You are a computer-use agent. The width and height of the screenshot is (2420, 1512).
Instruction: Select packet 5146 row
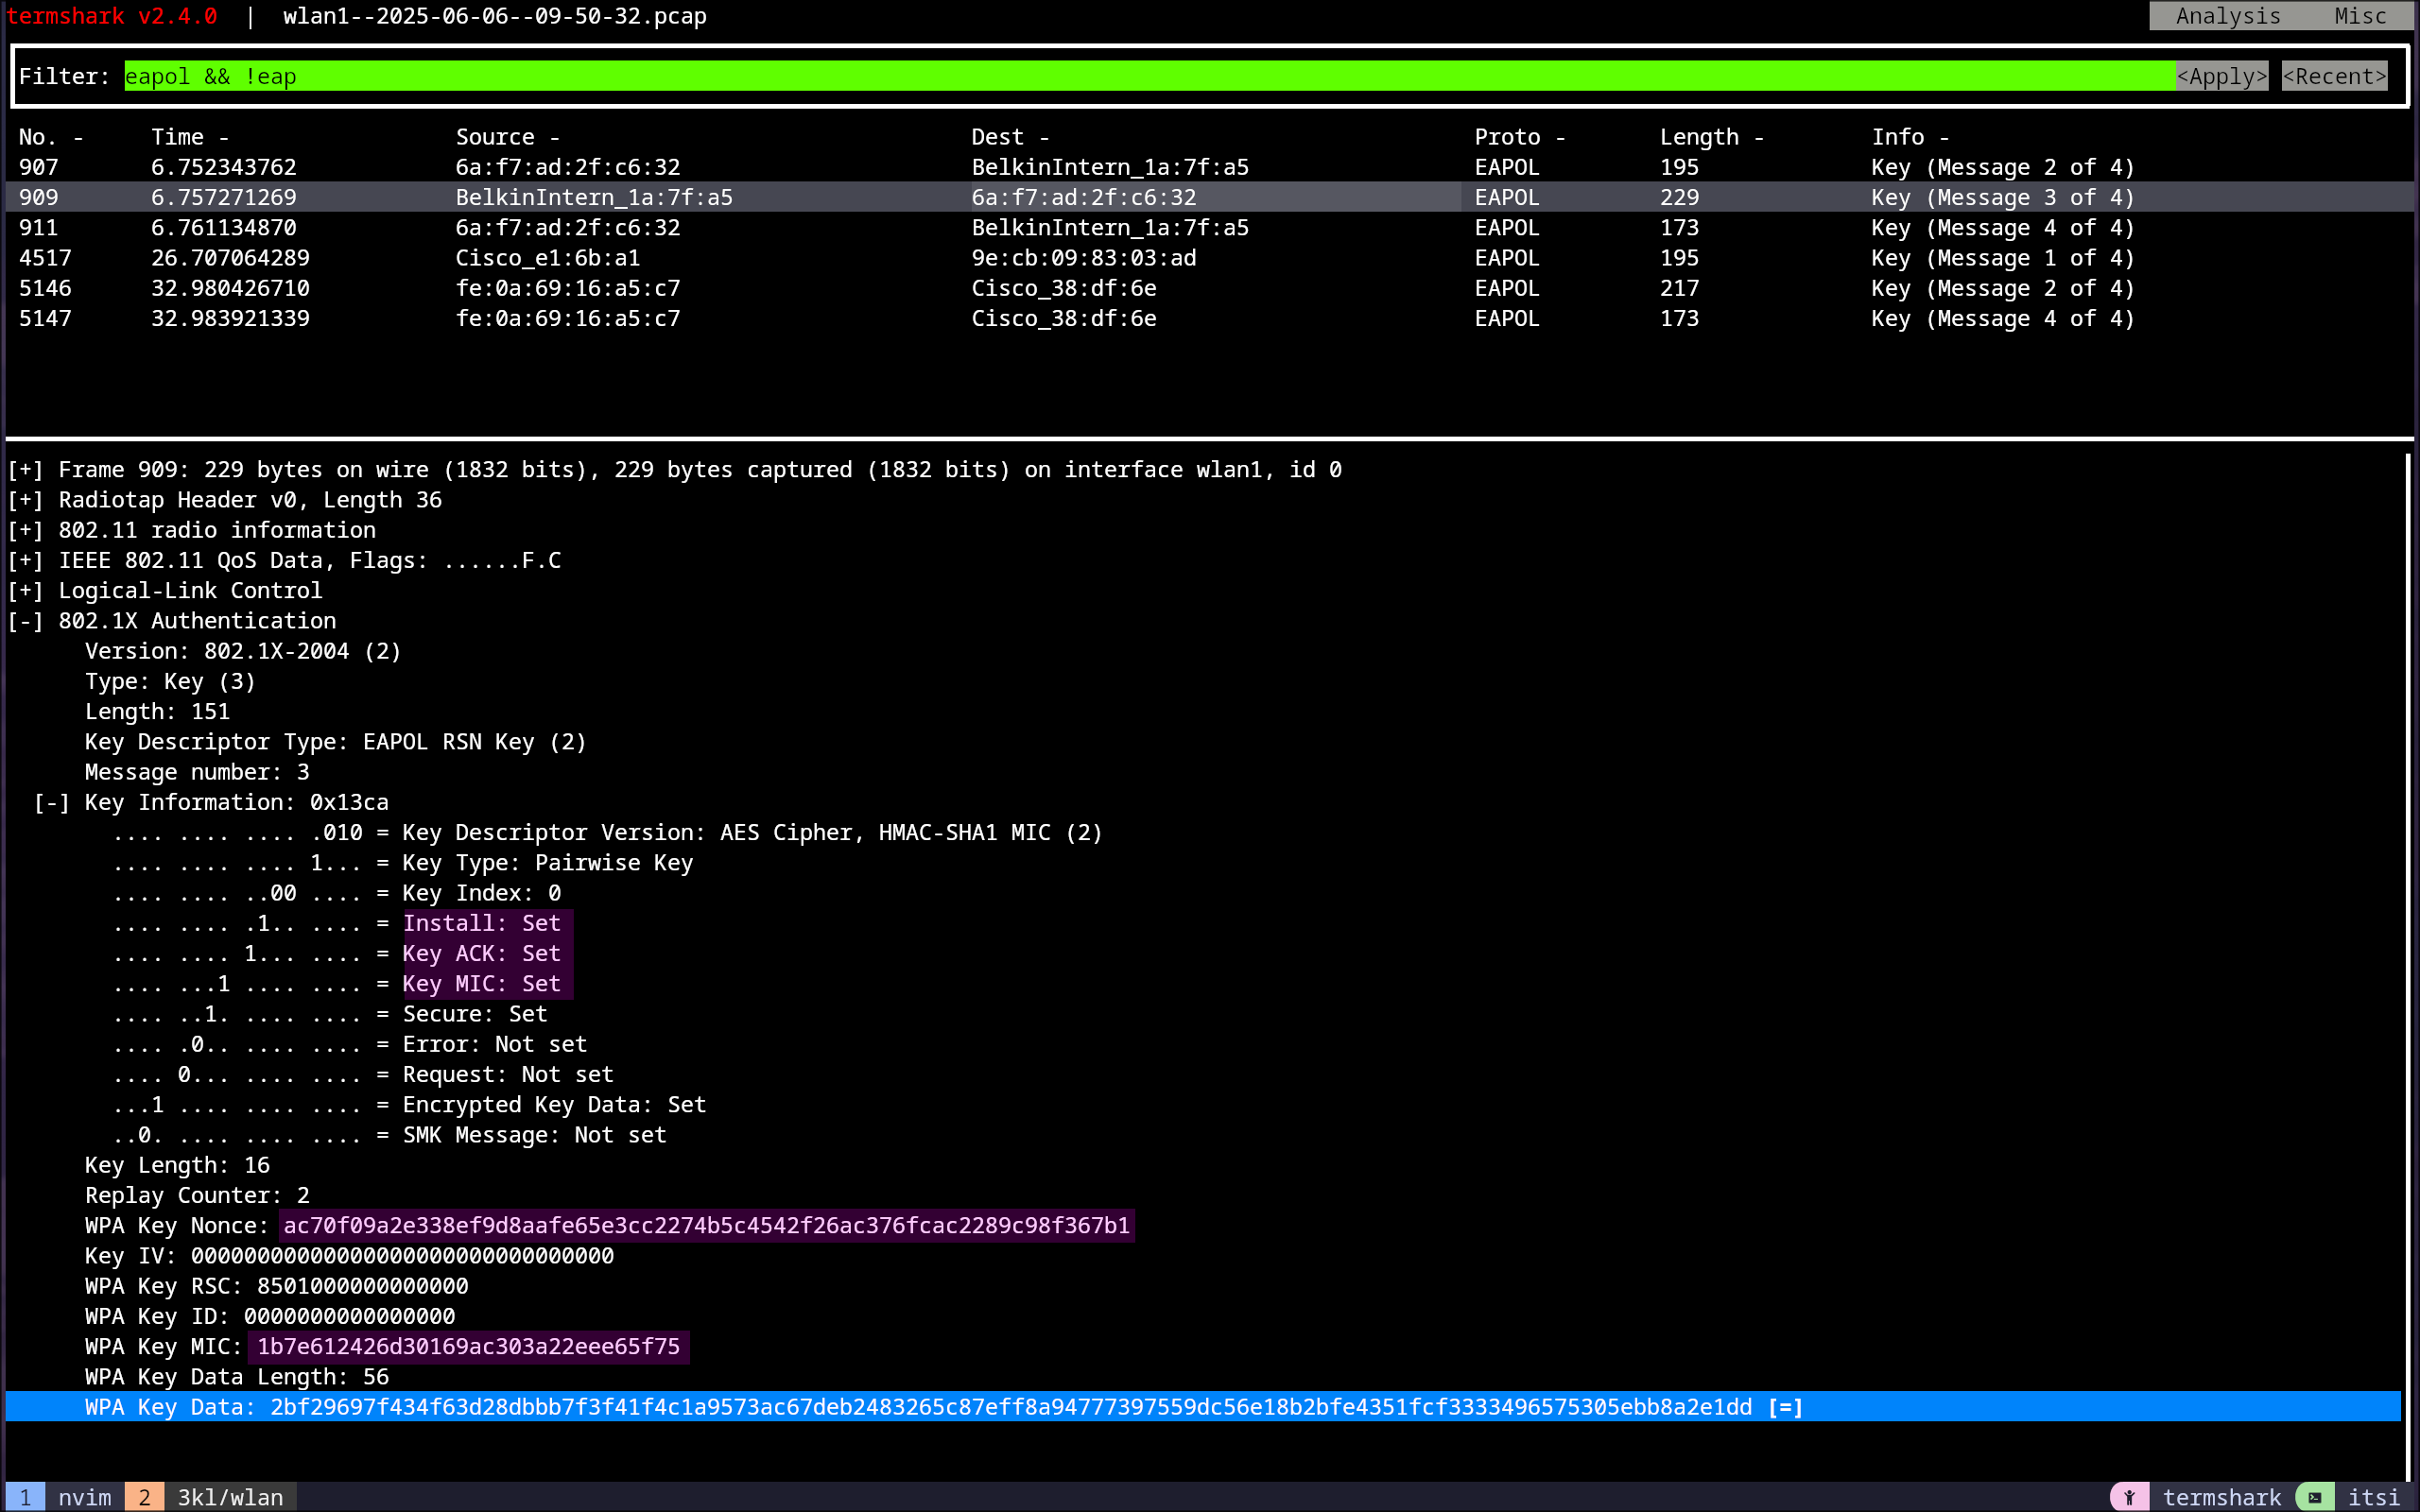click(1210, 288)
